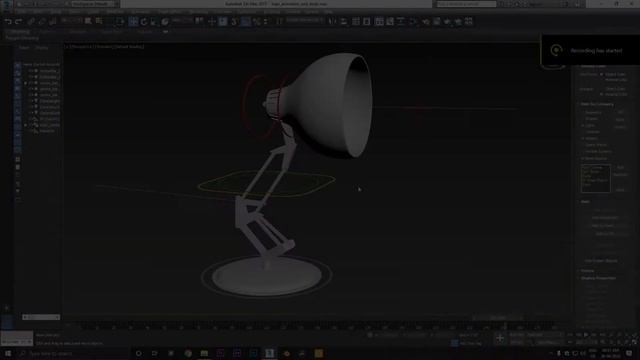Toggle the Layer Explorer toolbar icon
The image size is (640, 360).
367,21
